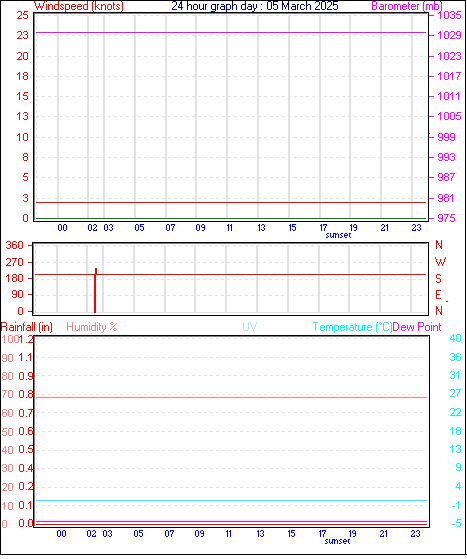467x559 pixels.
Task: Click wind direction scale value 360
Action: pyautogui.click(x=15, y=245)
